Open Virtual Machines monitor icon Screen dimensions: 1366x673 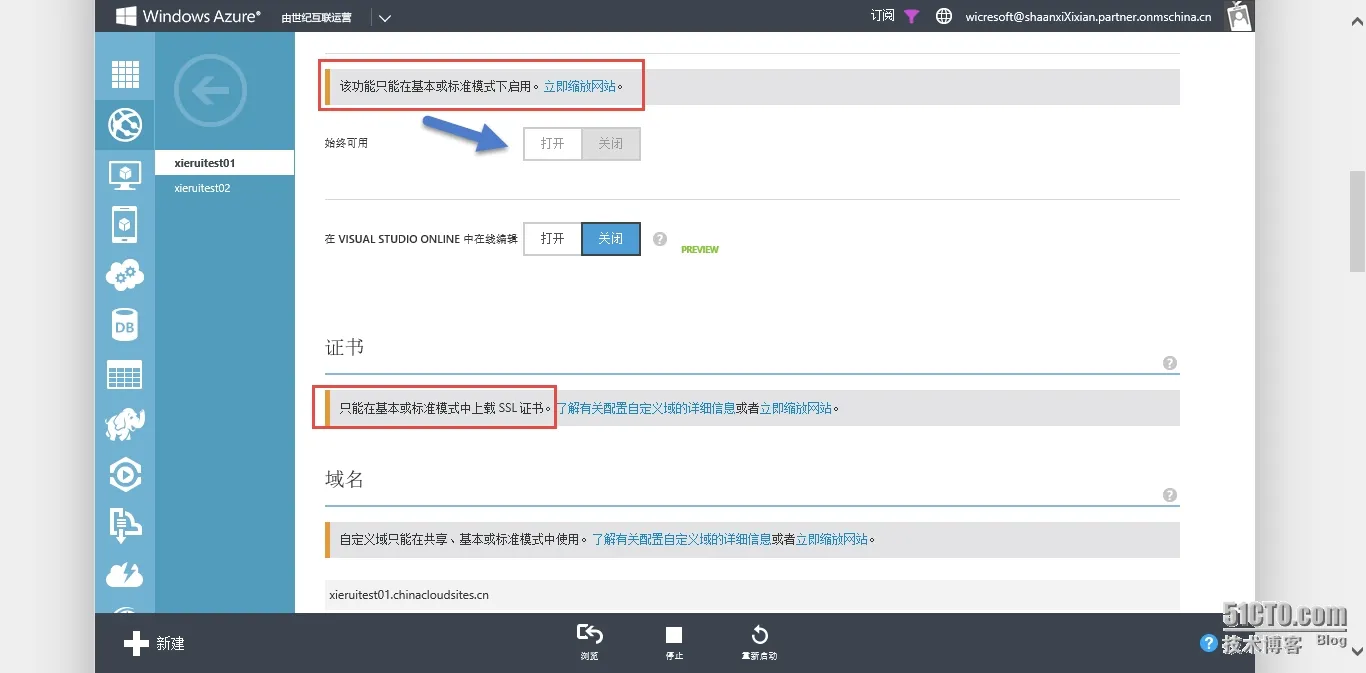coord(125,175)
